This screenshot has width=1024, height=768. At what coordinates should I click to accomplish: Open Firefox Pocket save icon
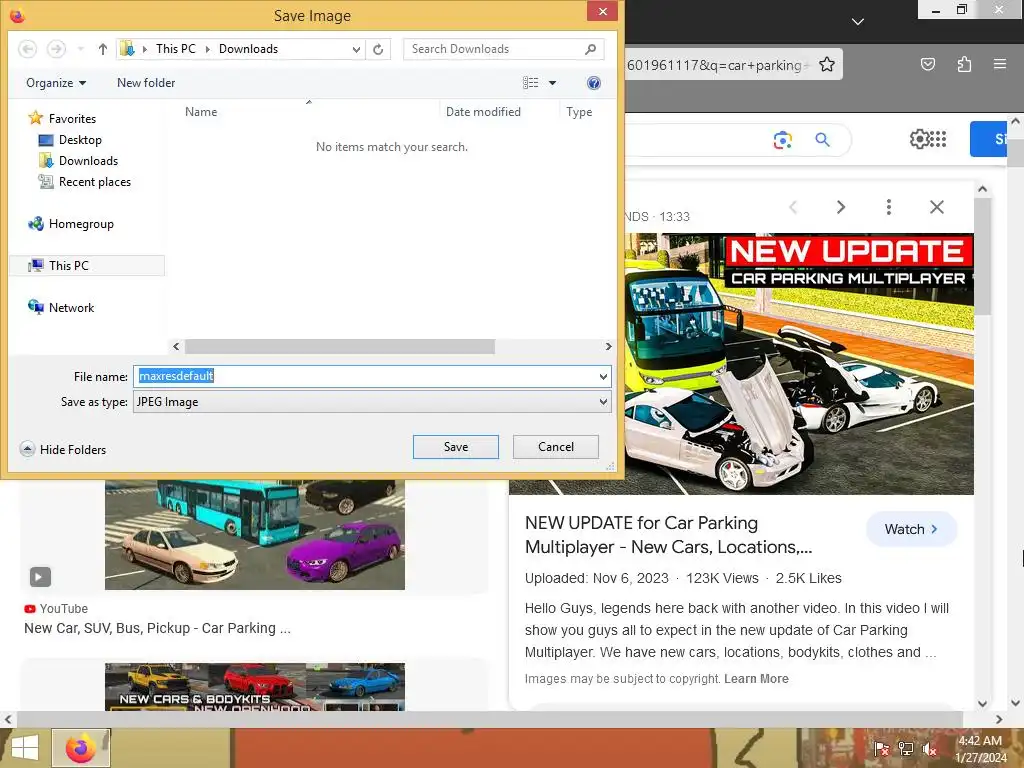(x=928, y=64)
